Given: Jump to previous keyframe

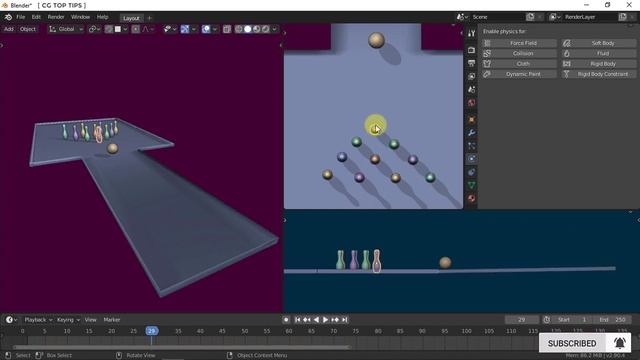Looking at the screenshot, I should [x=307, y=320].
